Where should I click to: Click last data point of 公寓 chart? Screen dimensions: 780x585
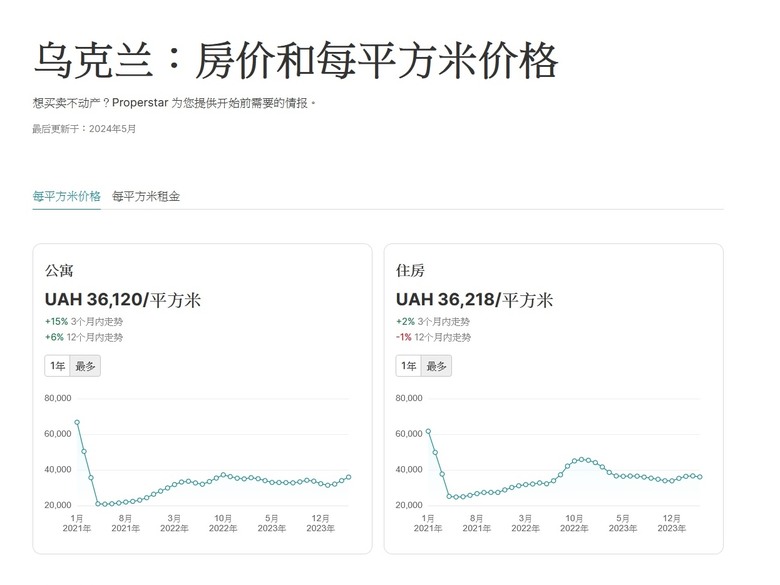(x=349, y=477)
